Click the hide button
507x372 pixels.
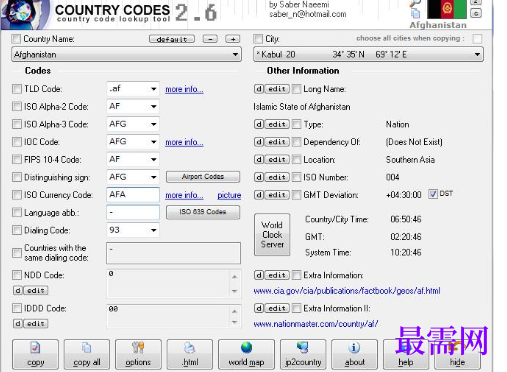tap(457, 354)
